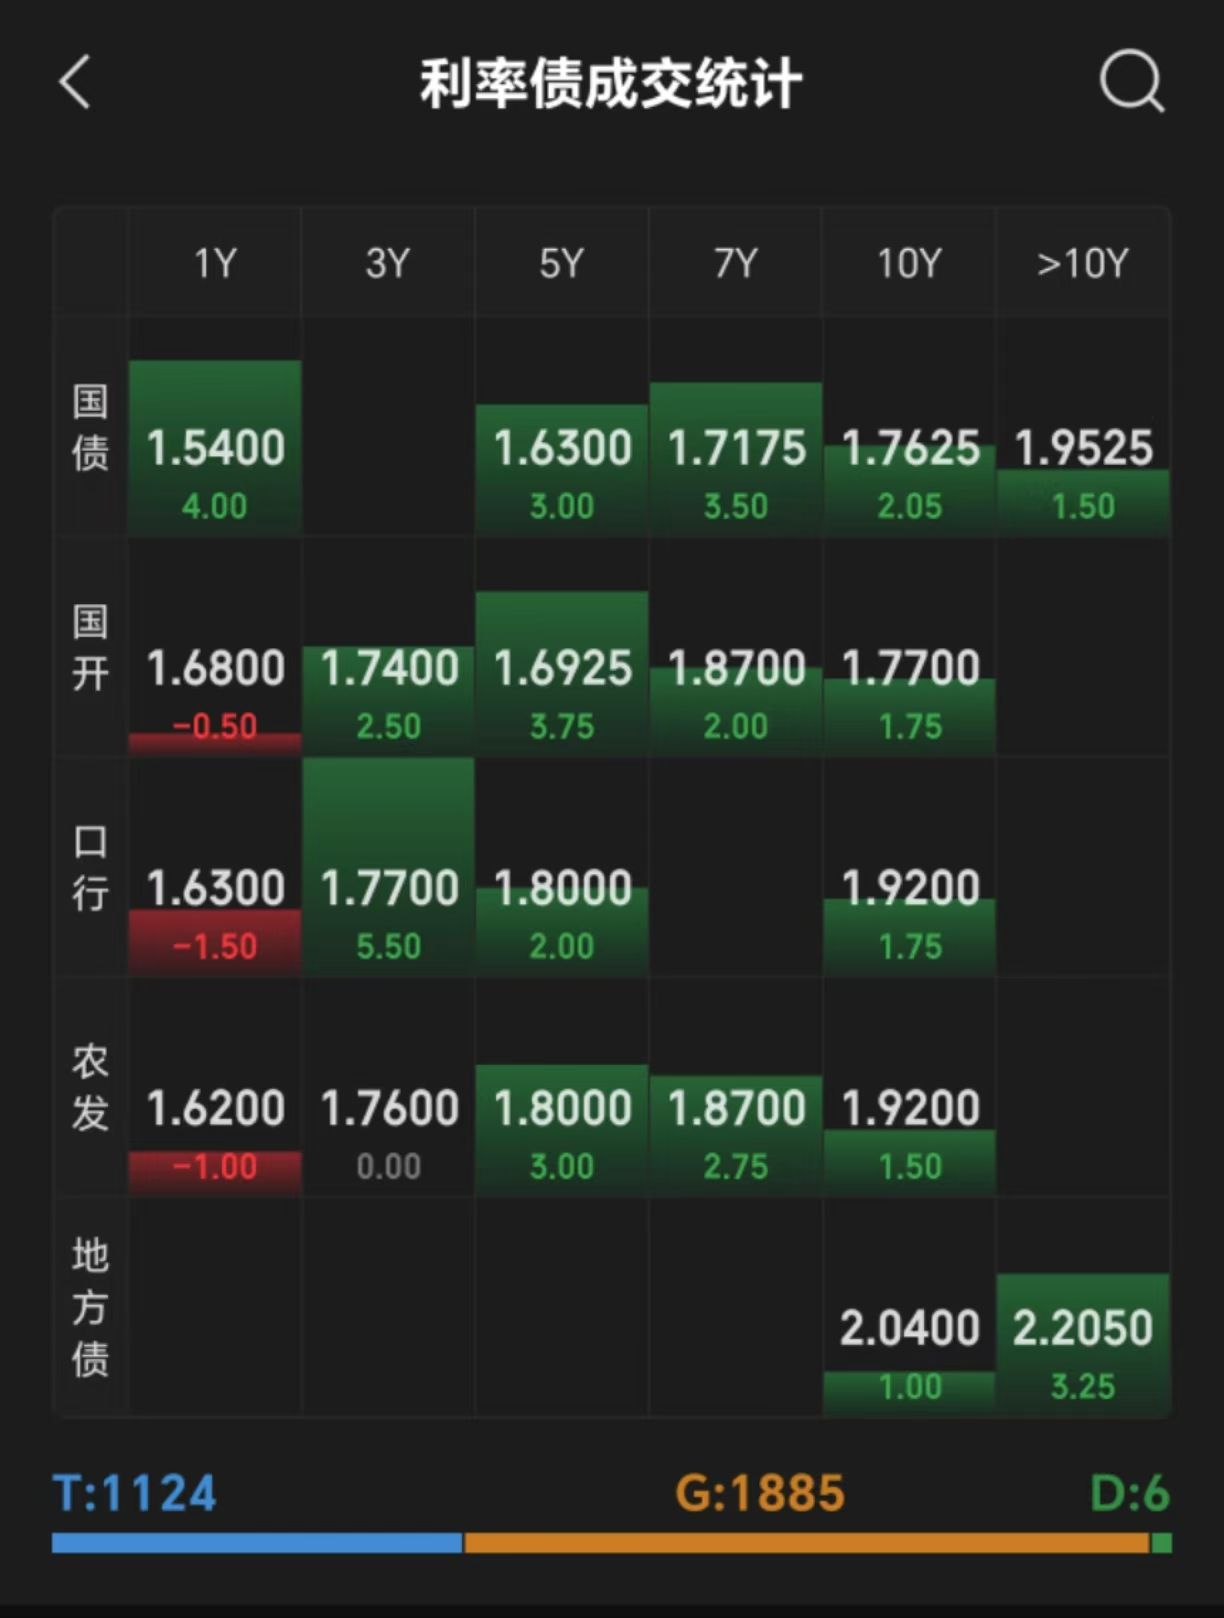1224x1618 pixels.
Task: Tap the orange G:1885 bar segment
Action: click(807, 1543)
